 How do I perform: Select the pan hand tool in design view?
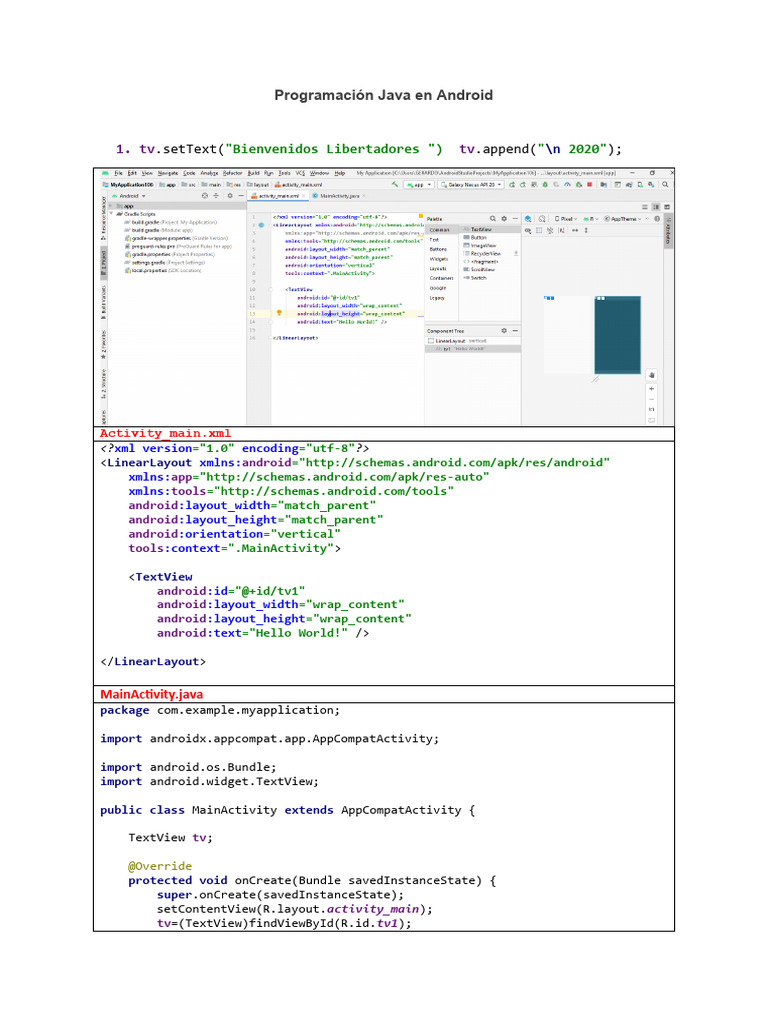651,375
